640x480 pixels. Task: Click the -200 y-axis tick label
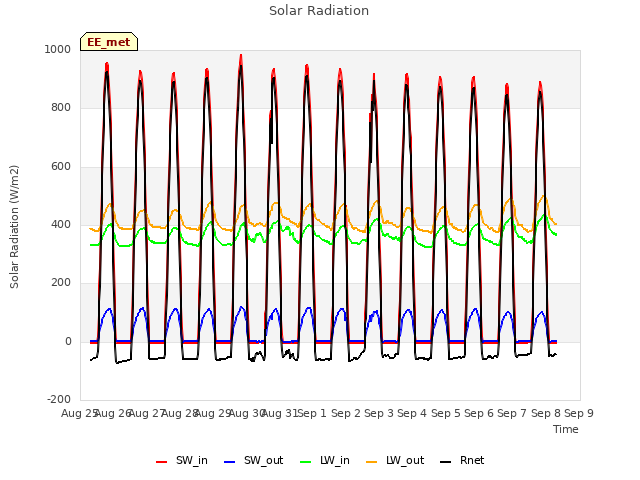point(59,399)
